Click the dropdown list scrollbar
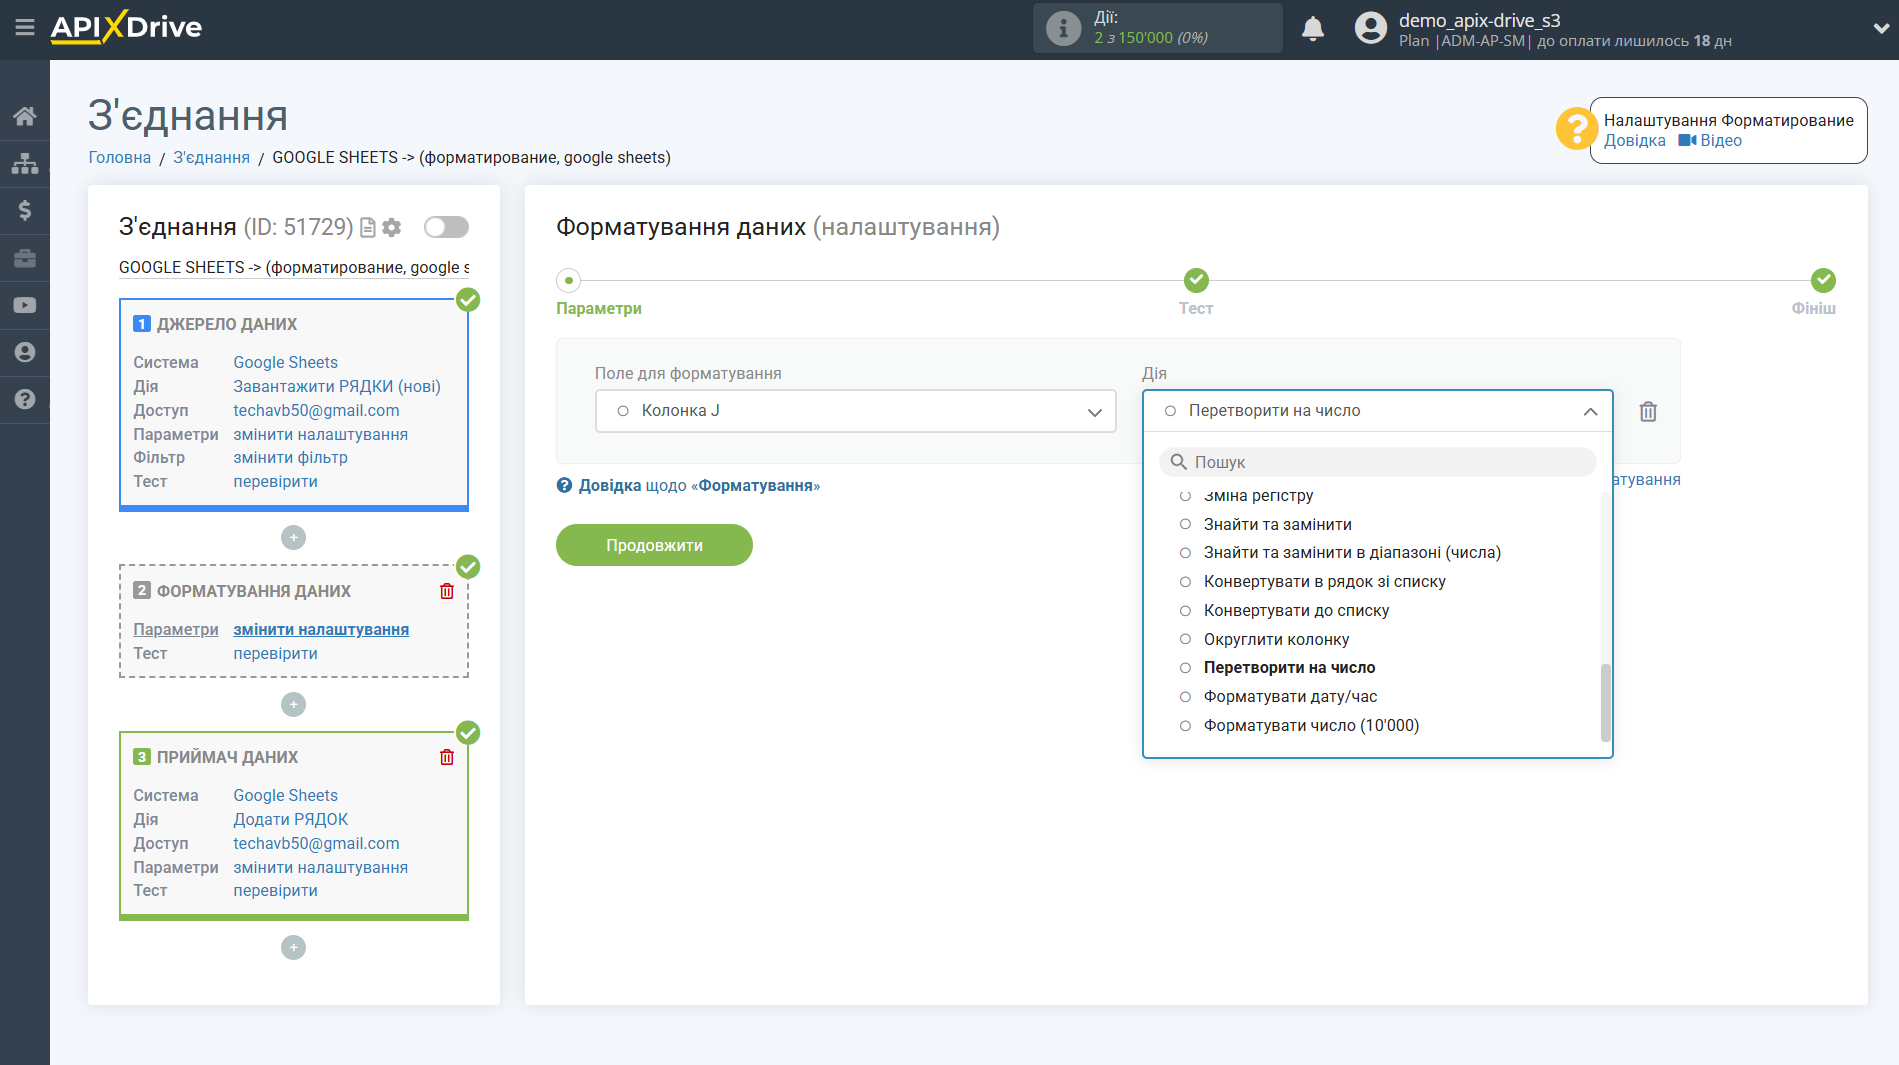The width and height of the screenshot is (1899, 1065). [x=1606, y=703]
